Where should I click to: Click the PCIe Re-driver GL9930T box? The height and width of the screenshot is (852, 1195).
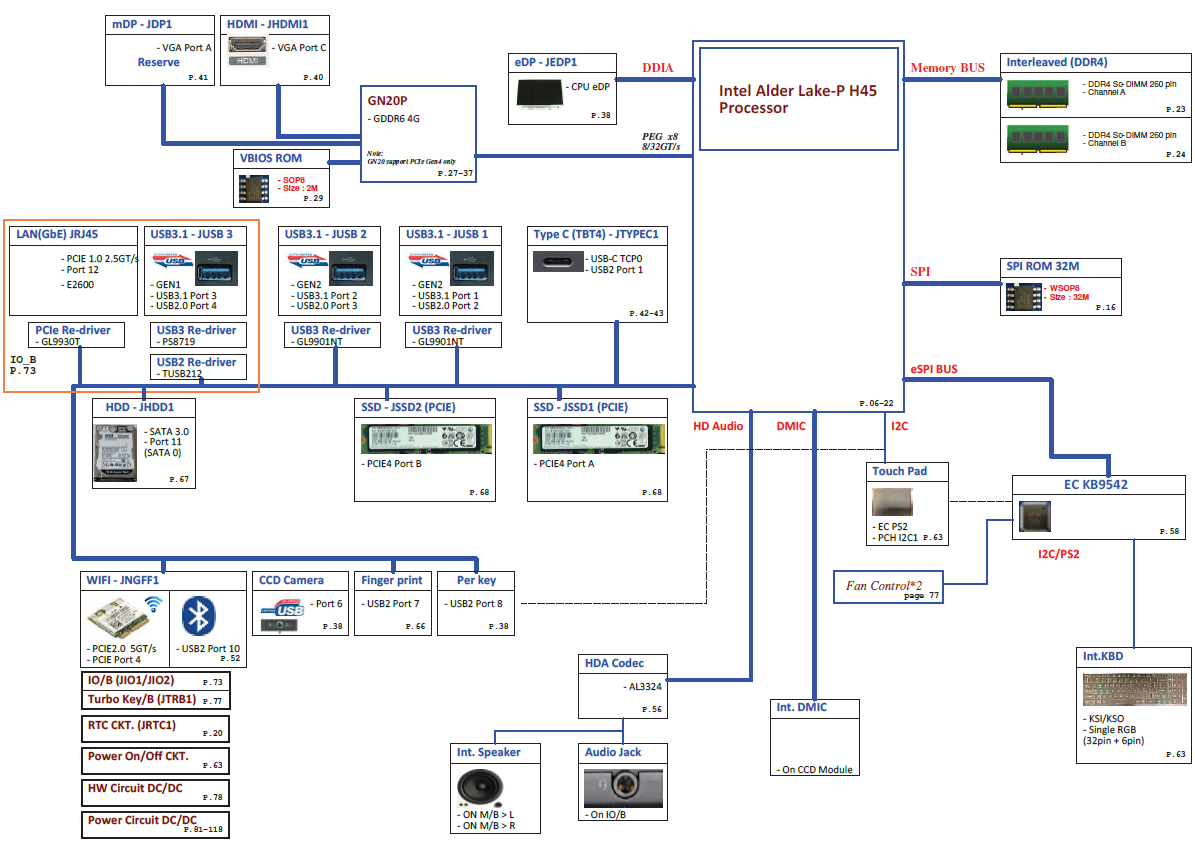pyautogui.click(x=76, y=335)
